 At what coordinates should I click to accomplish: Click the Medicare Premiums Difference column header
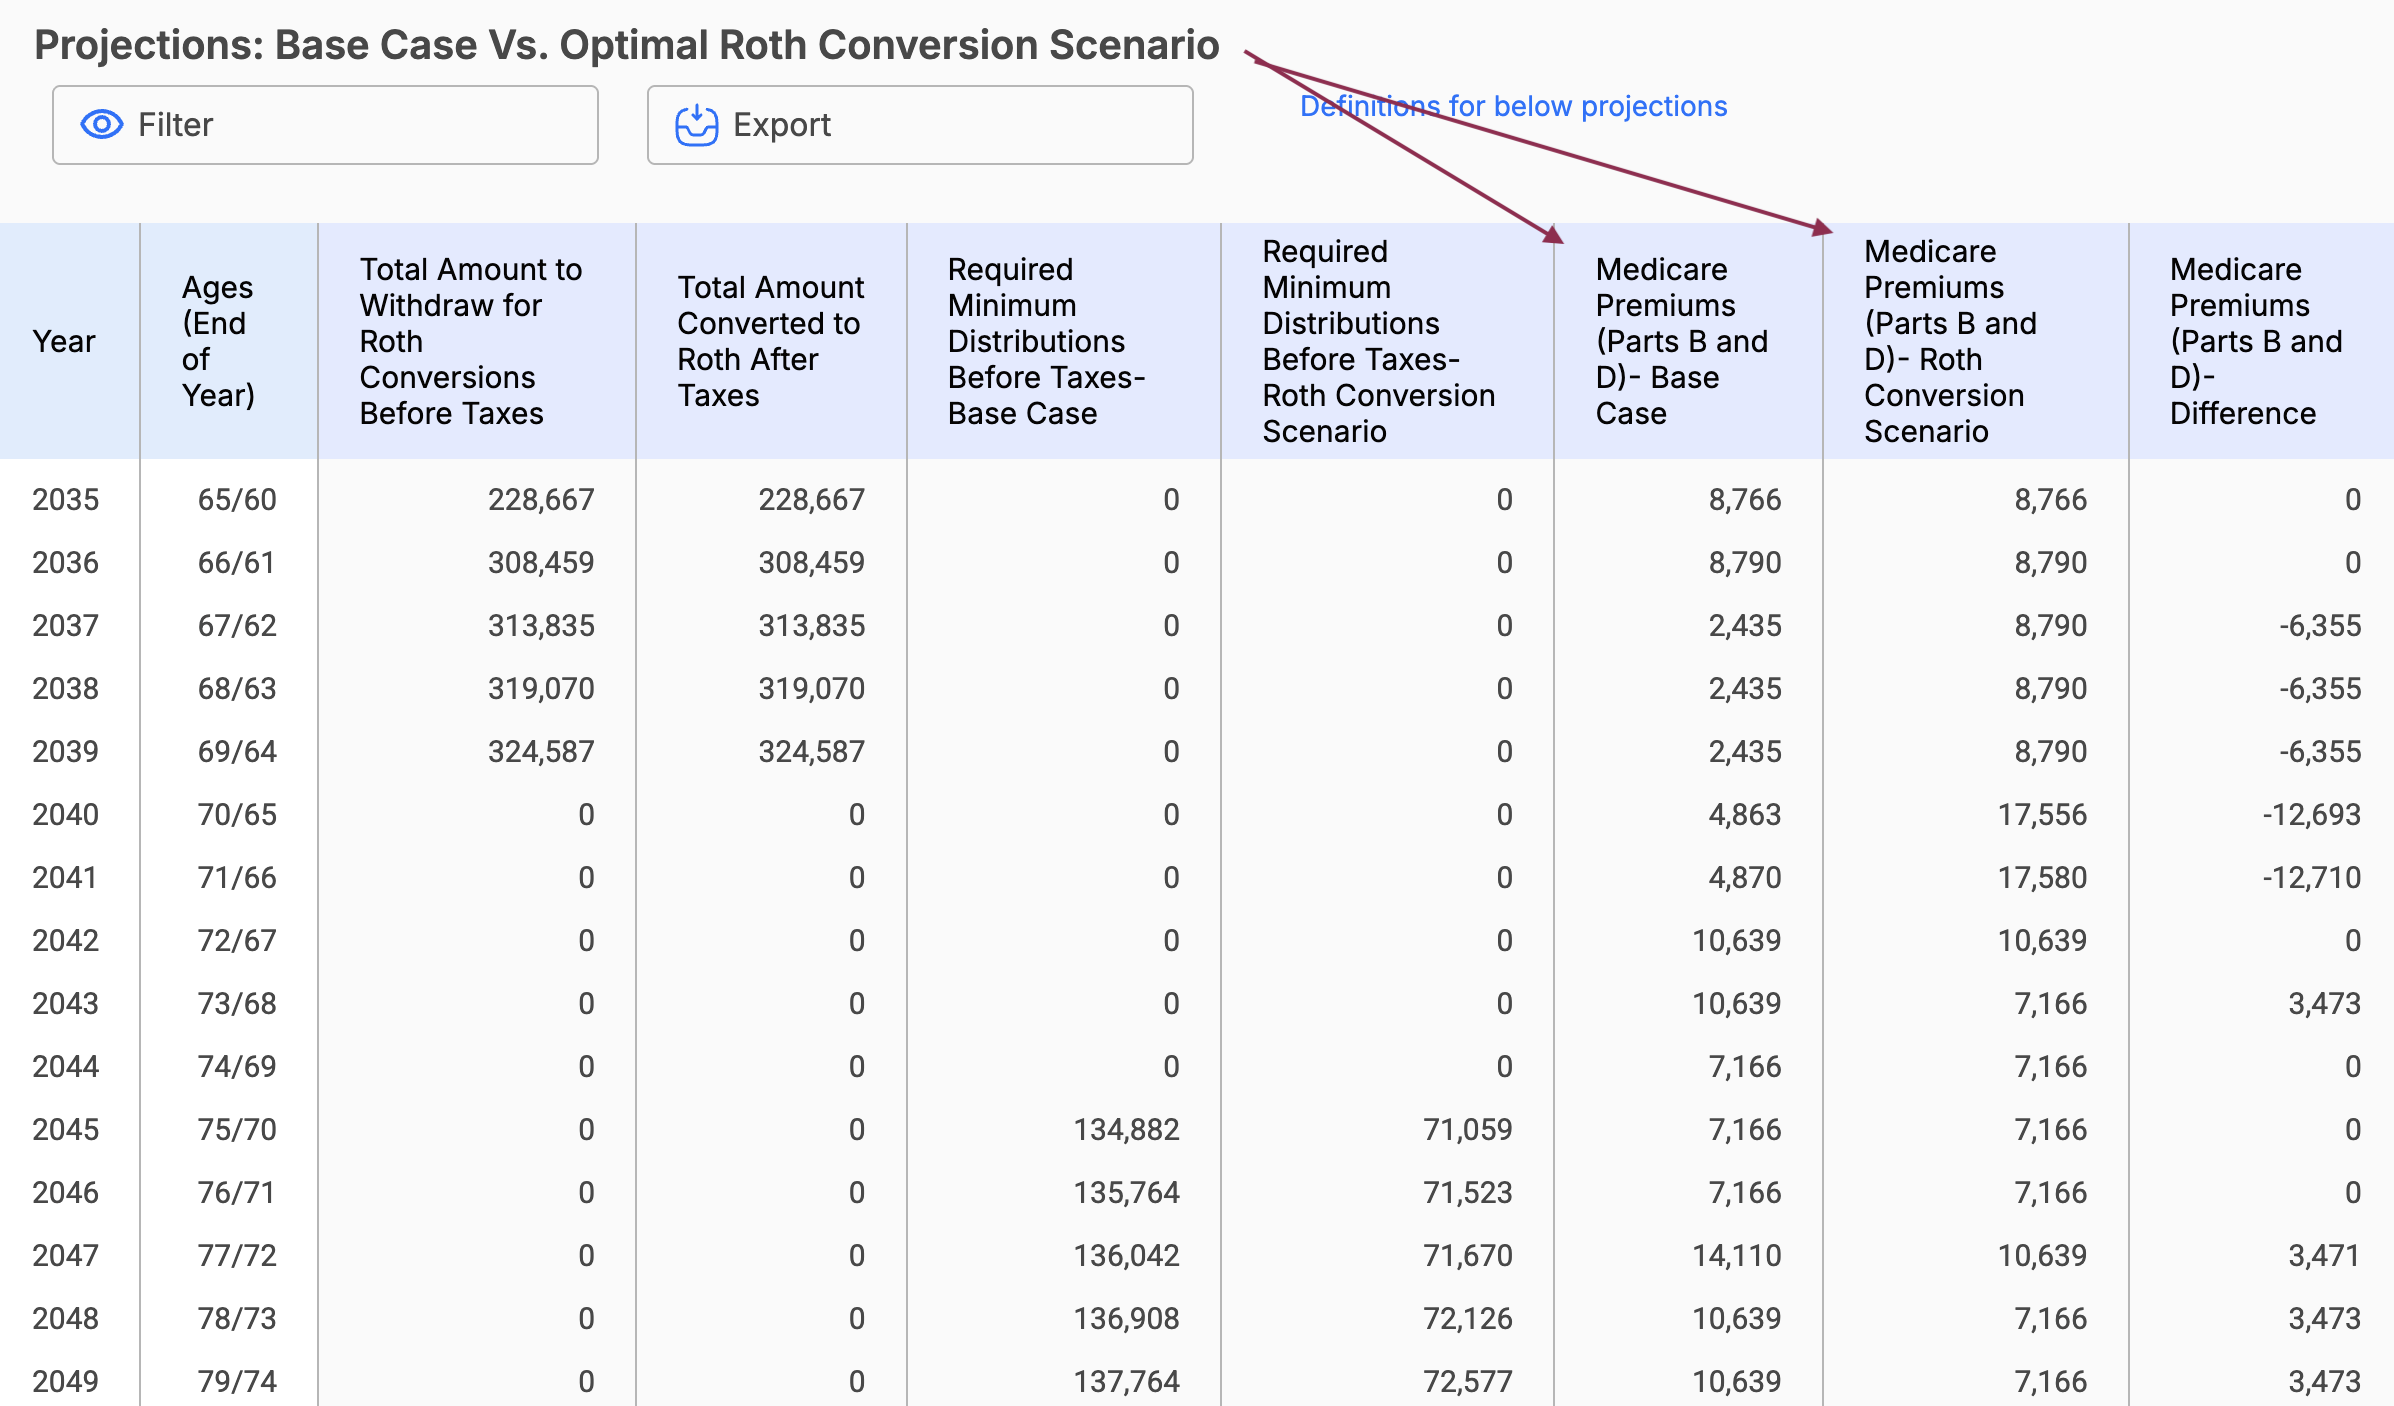(x=2256, y=341)
